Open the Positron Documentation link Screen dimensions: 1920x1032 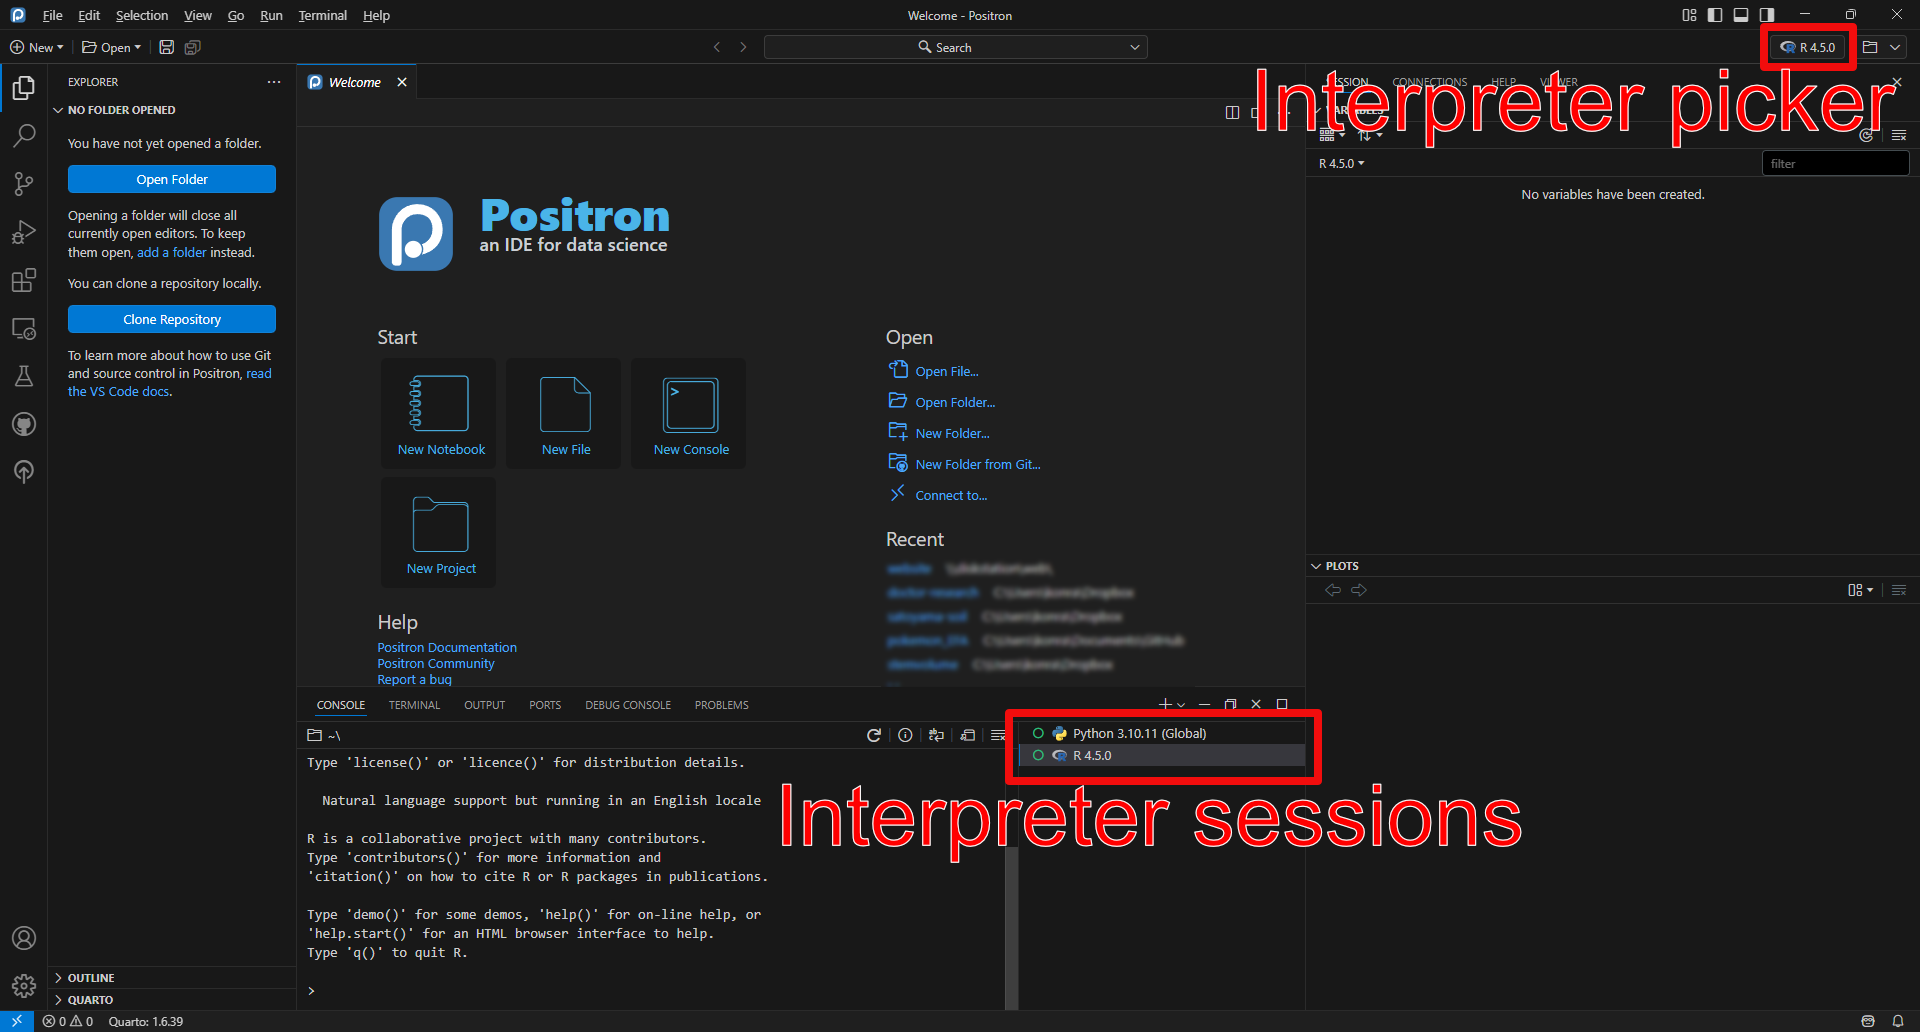pyautogui.click(x=447, y=647)
